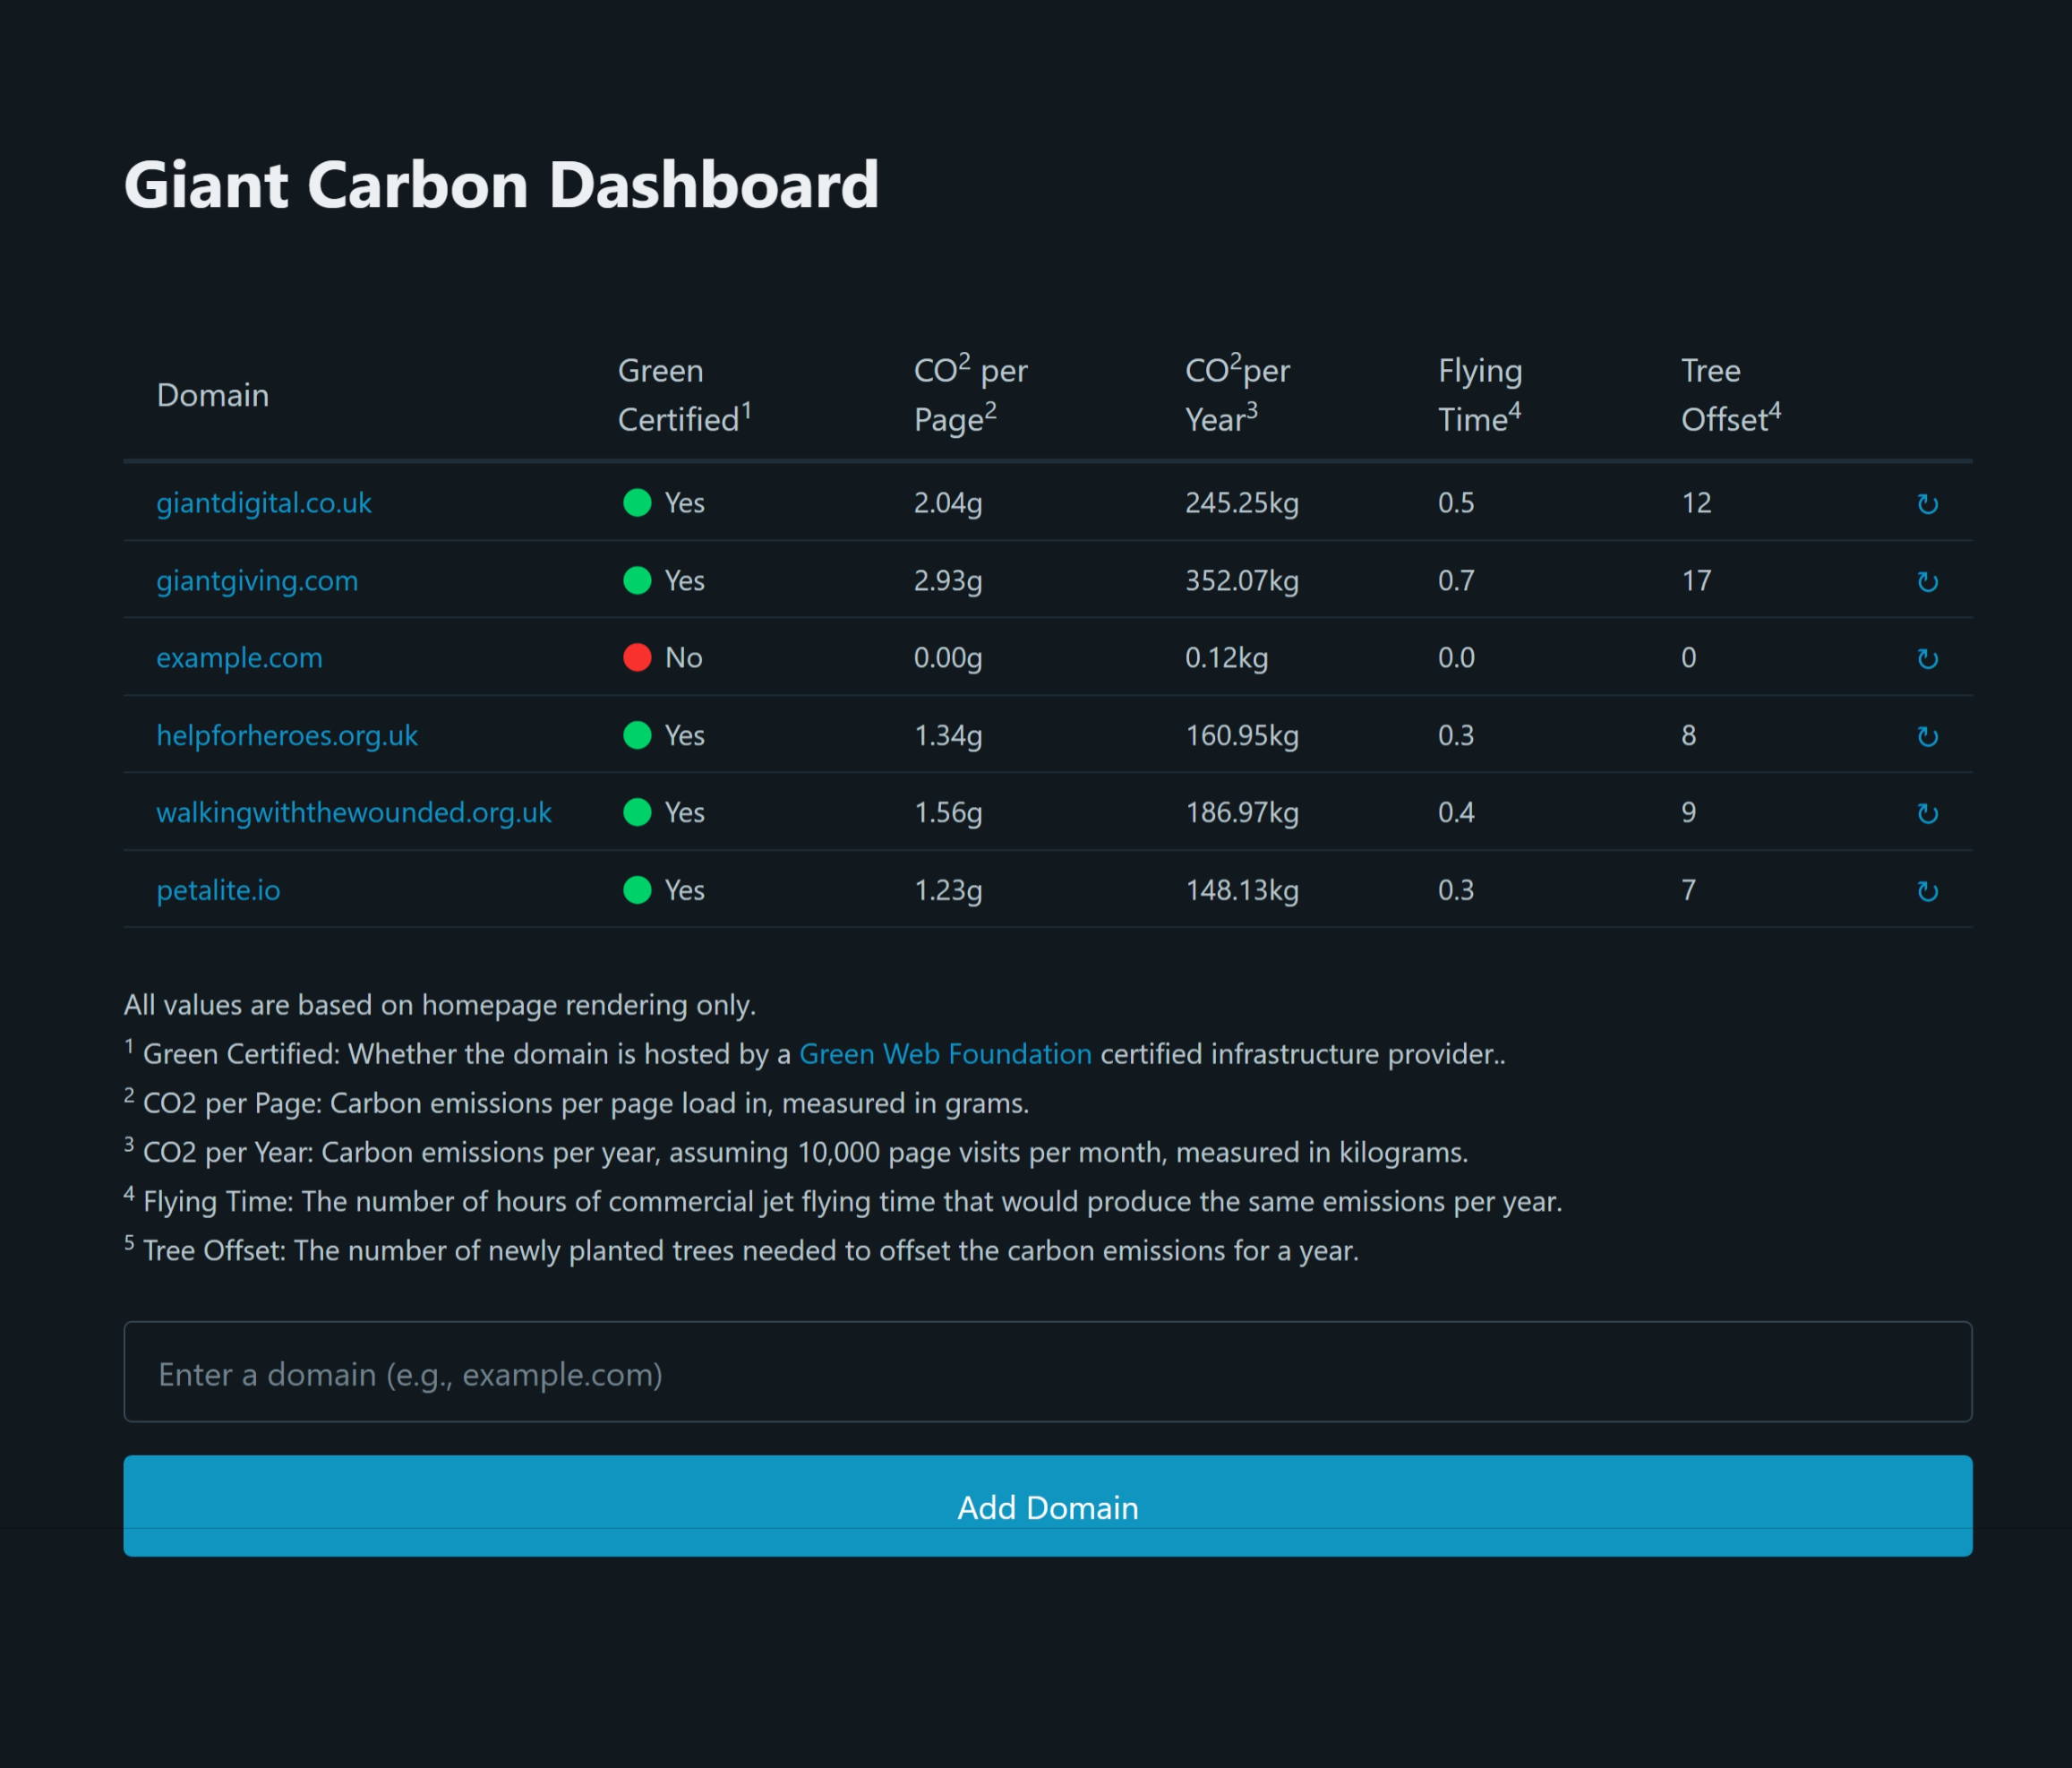
Task: Click the Flying Time footnote explanation
Action: pos(843,1201)
